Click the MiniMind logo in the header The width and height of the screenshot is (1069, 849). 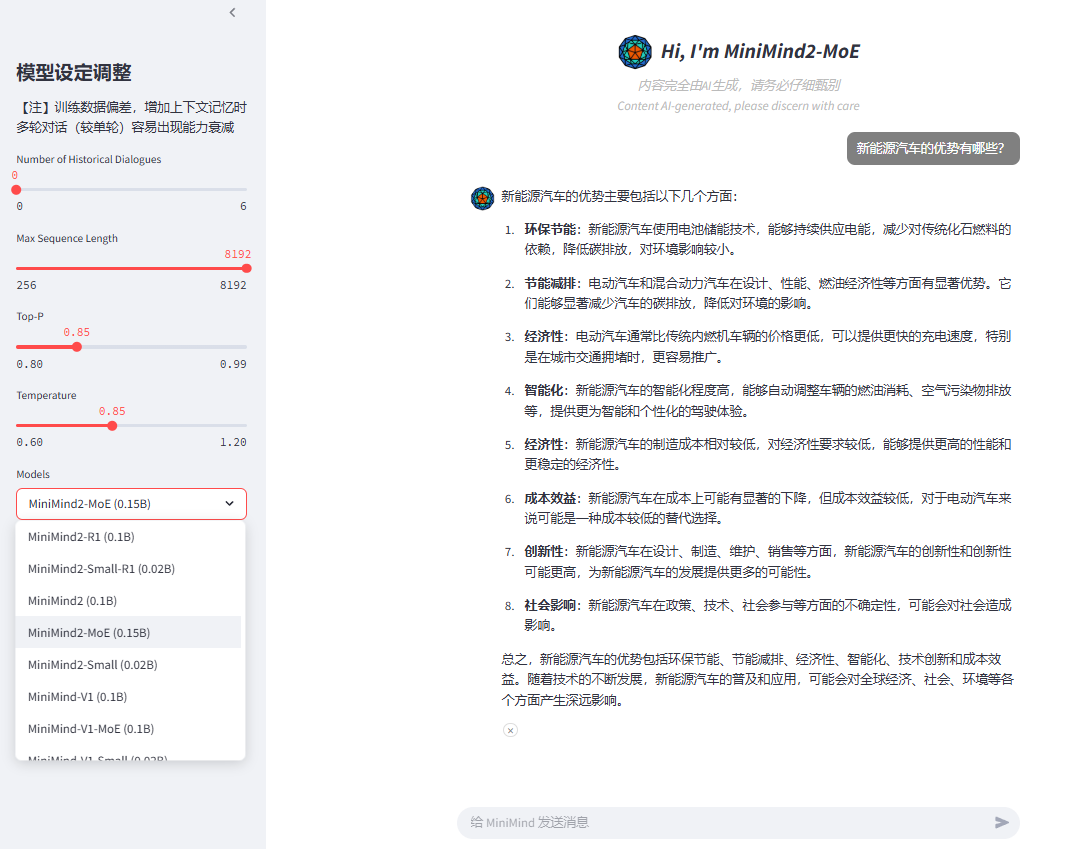(635, 52)
